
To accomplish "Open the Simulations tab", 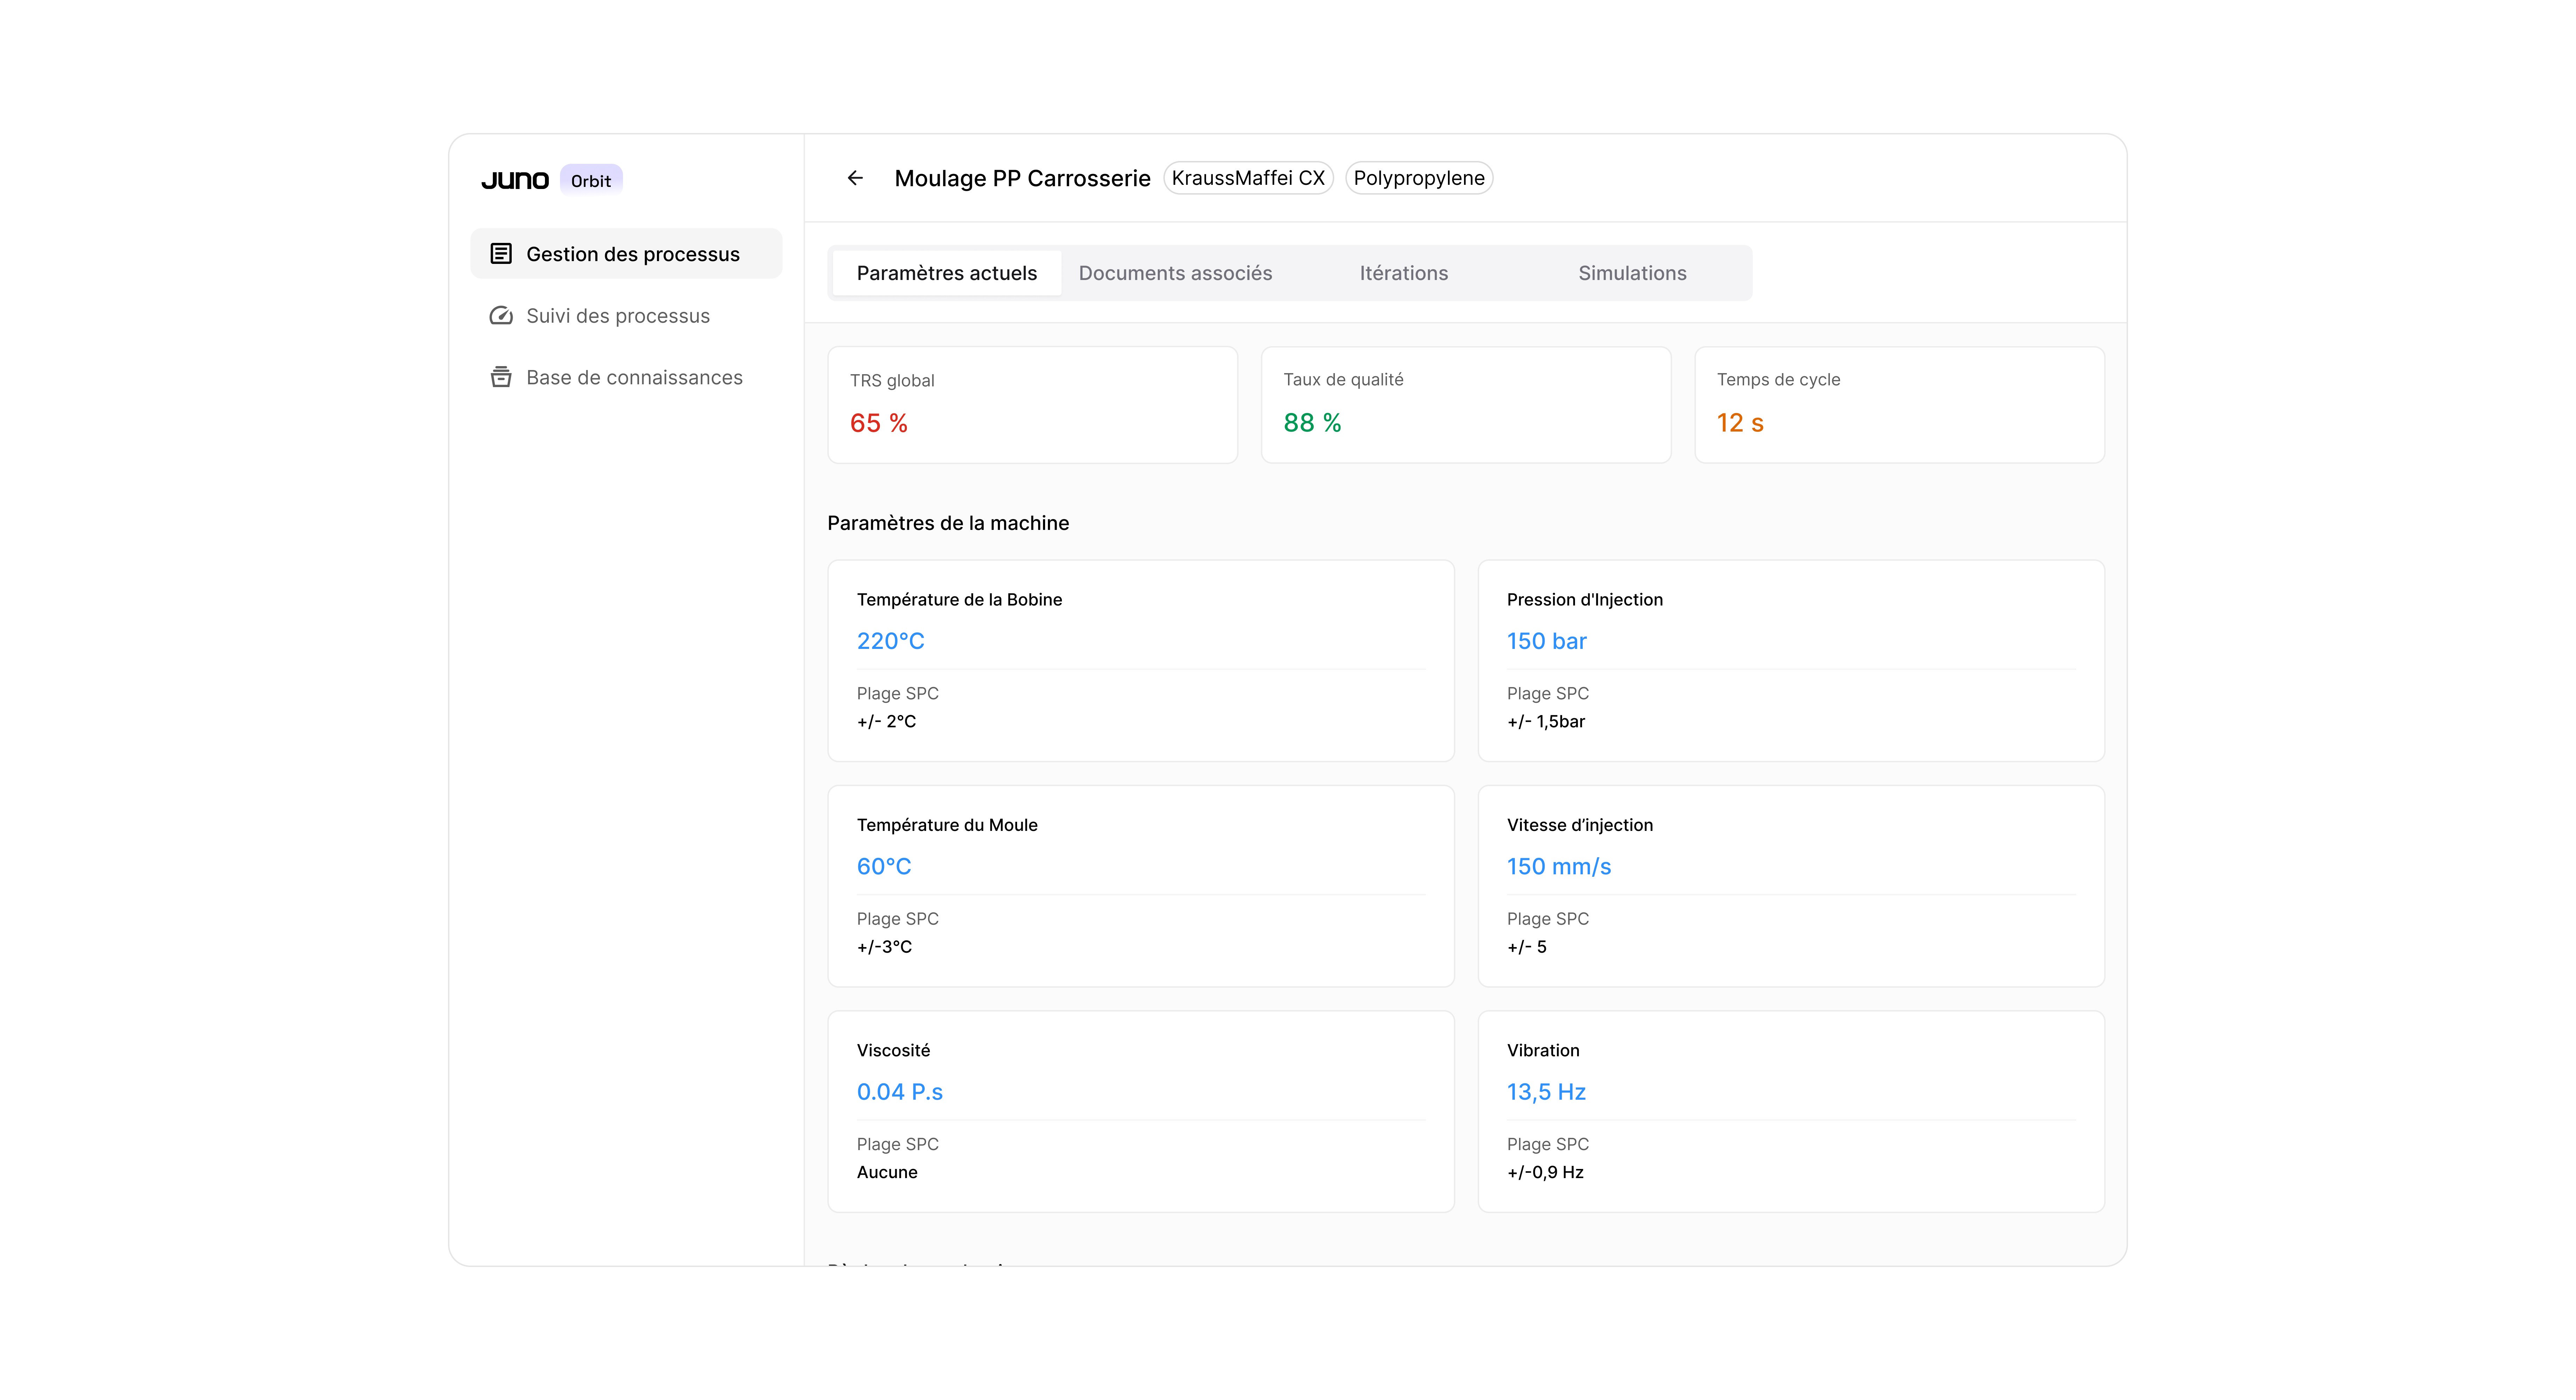I will point(1632,273).
